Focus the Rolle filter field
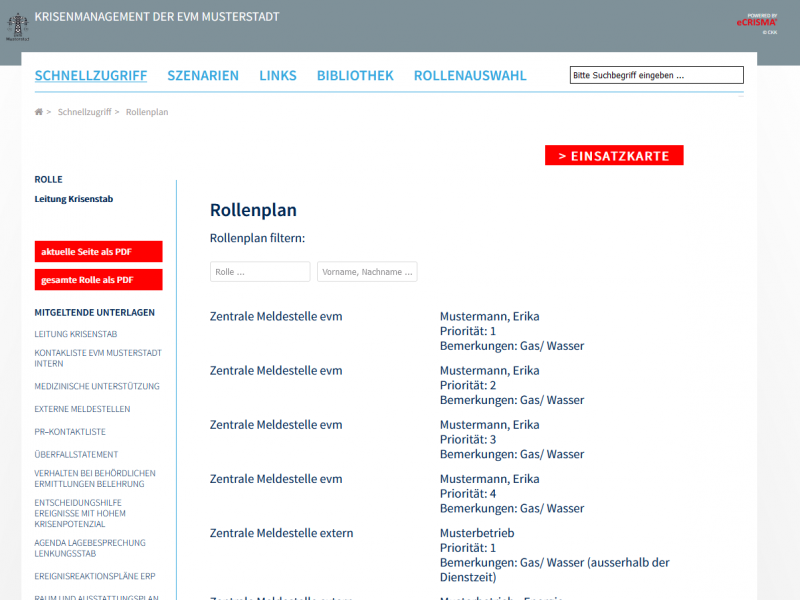The width and height of the screenshot is (800, 600). [260, 272]
